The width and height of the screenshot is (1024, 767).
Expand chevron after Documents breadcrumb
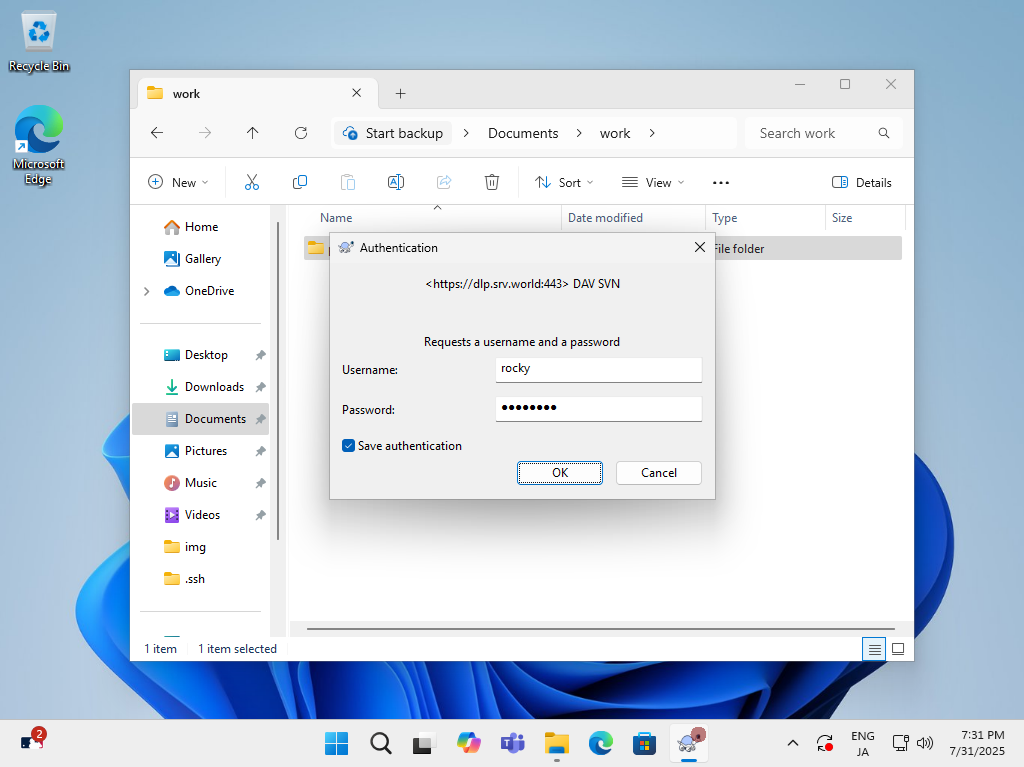coord(579,133)
